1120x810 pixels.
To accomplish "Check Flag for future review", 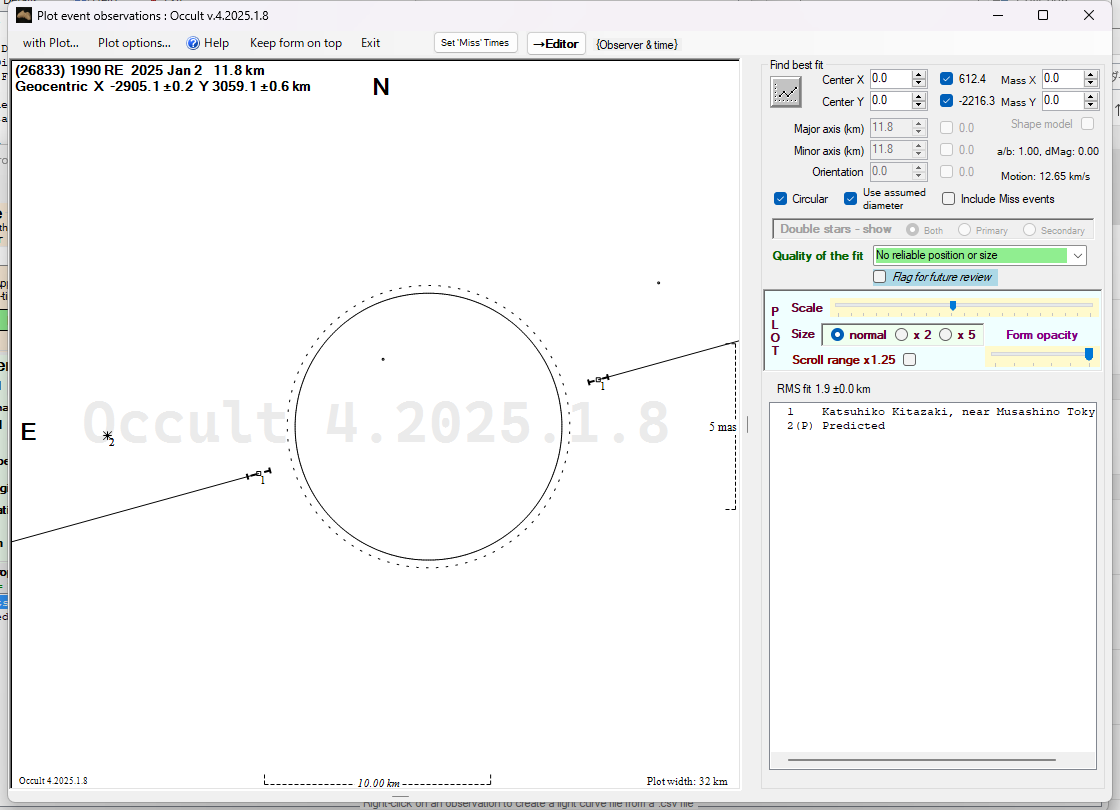I will (x=880, y=277).
